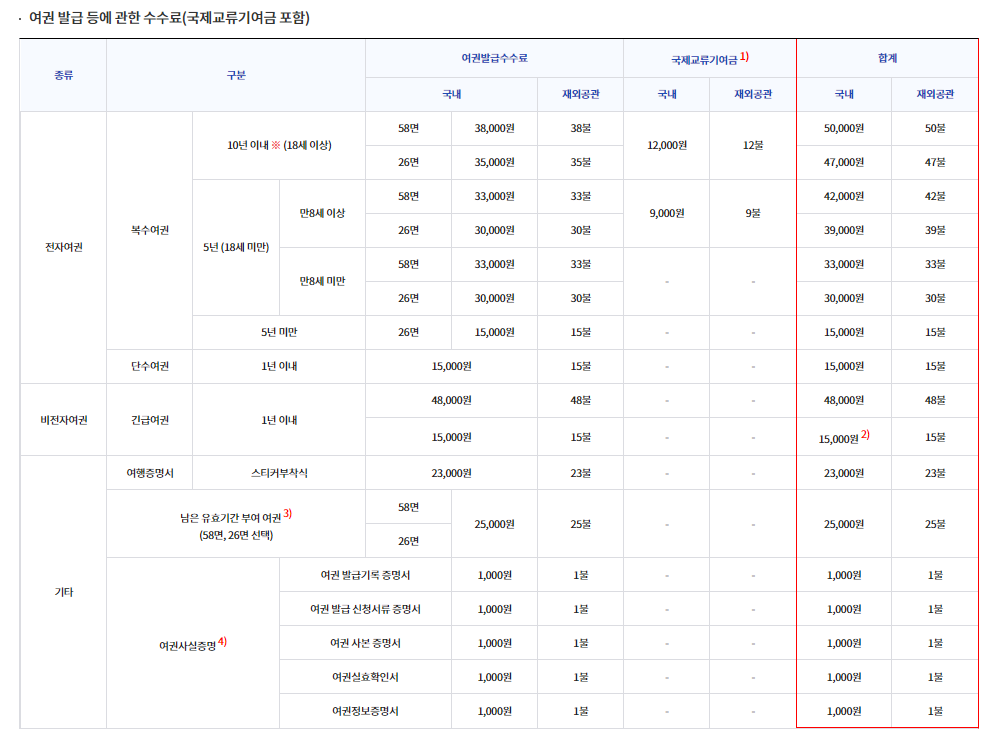Select the '기타' type cell
The height and width of the screenshot is (737, 990).
[63, 592]
